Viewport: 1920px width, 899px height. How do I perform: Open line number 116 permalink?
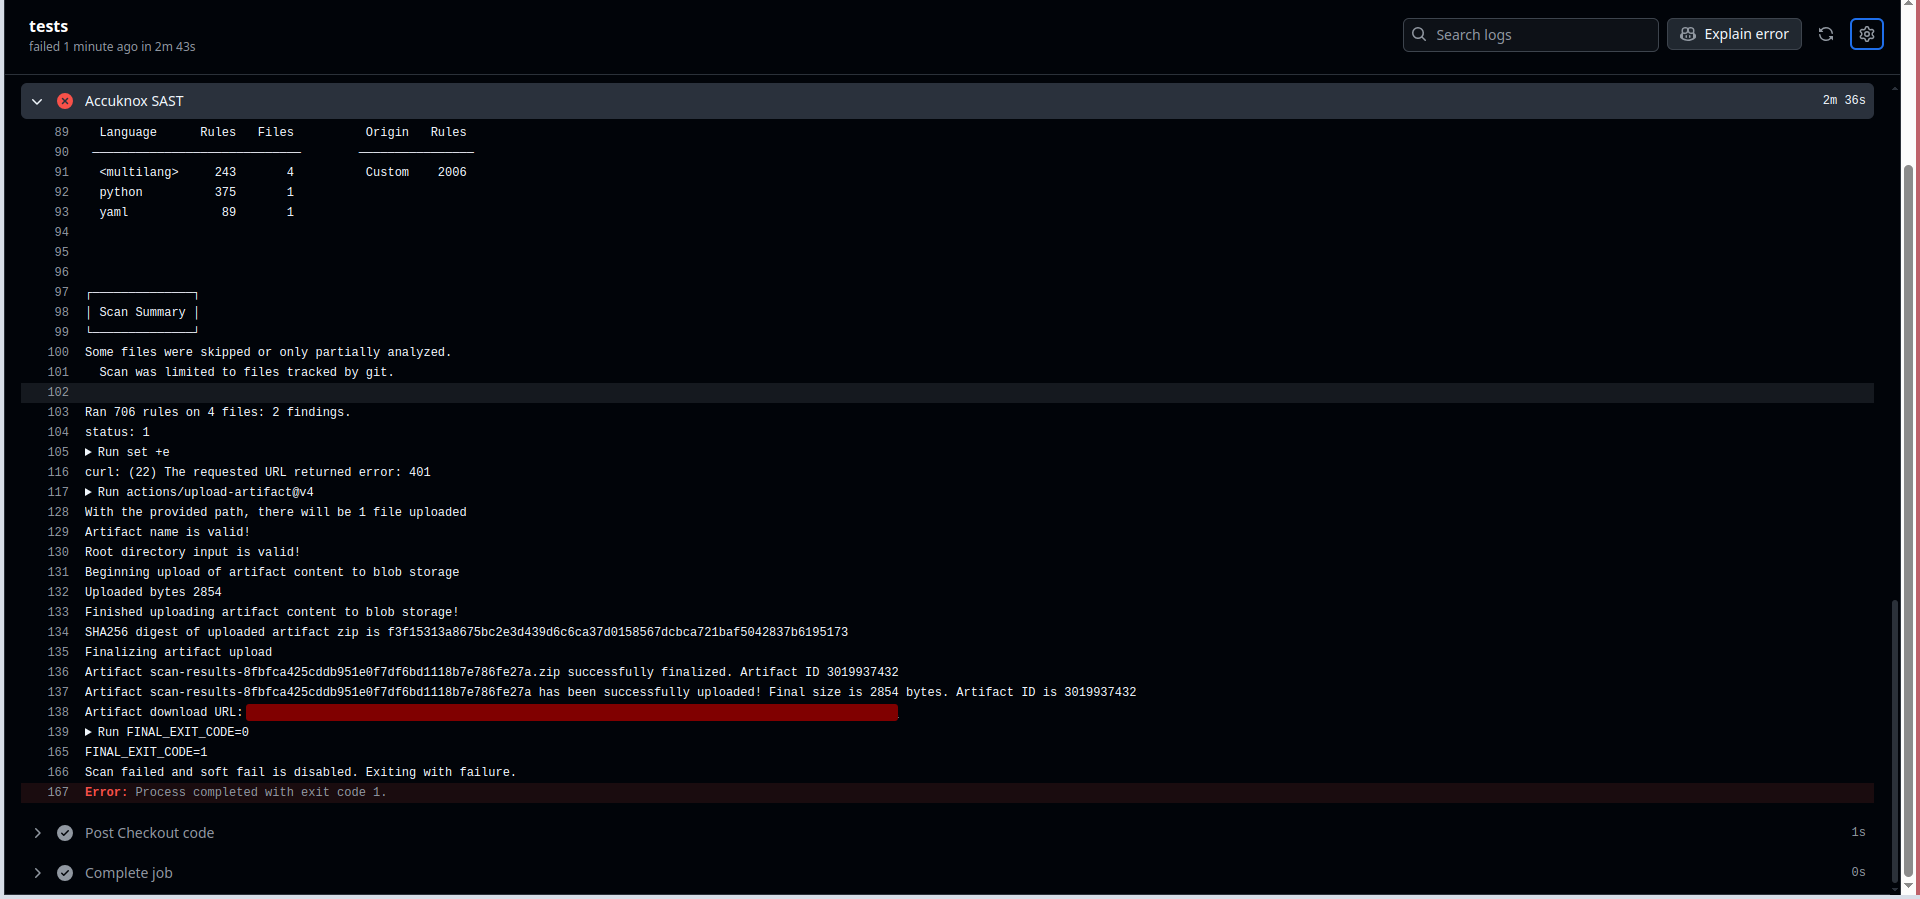(x=58, y=472)
